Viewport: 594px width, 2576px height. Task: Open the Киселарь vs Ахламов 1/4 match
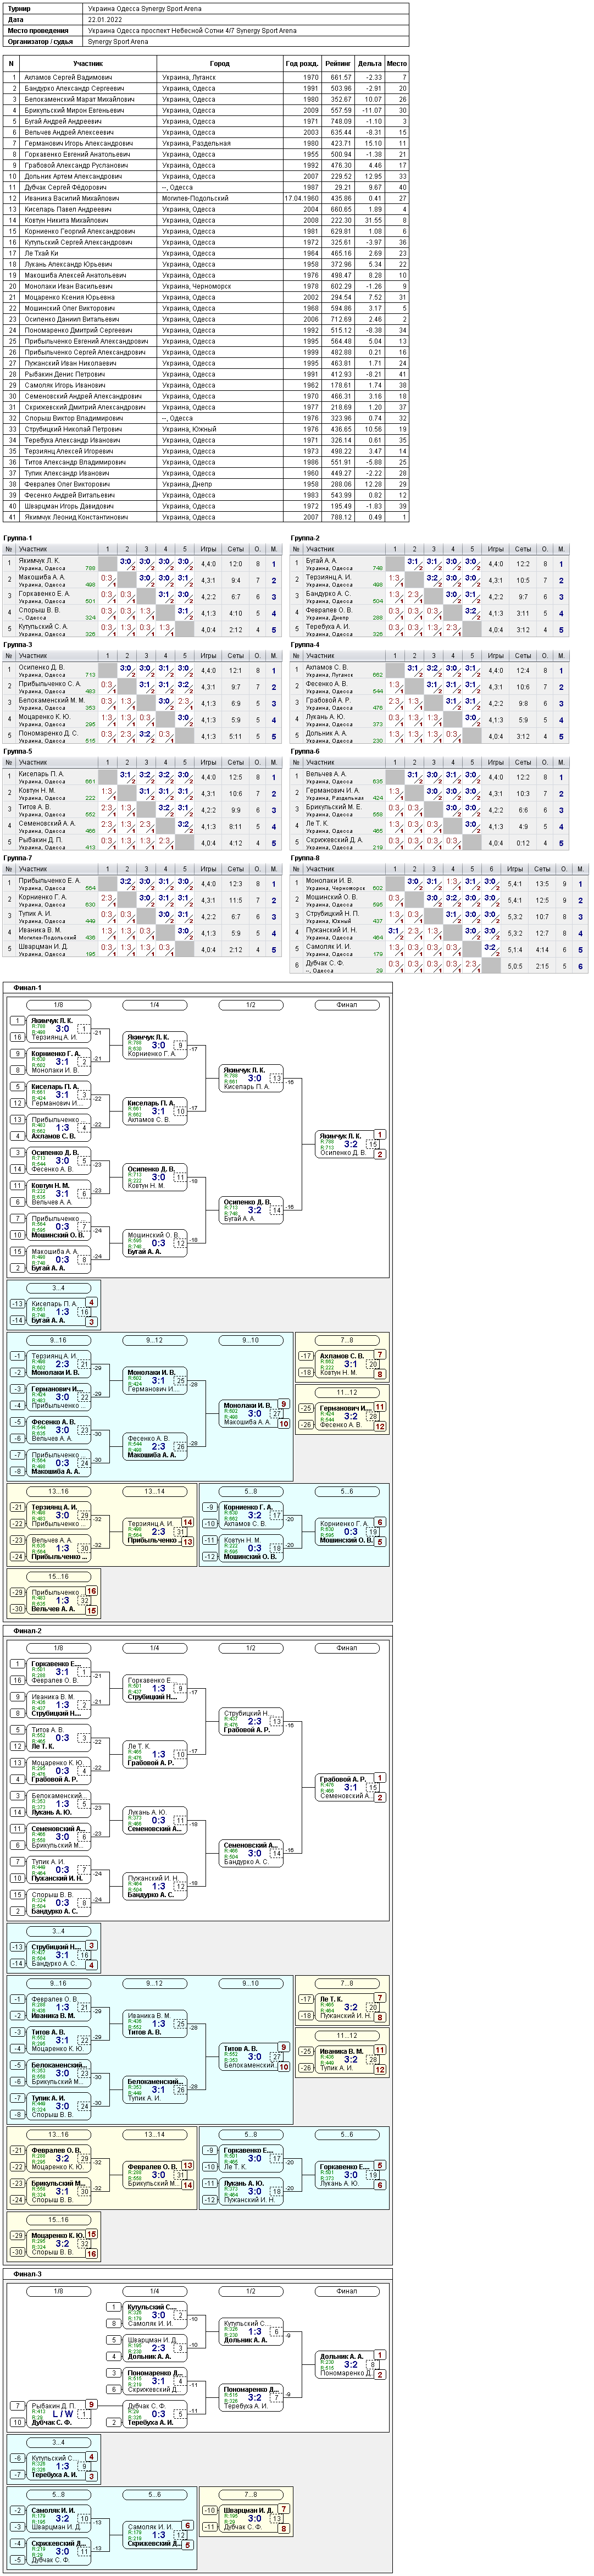click(154, 1111)
